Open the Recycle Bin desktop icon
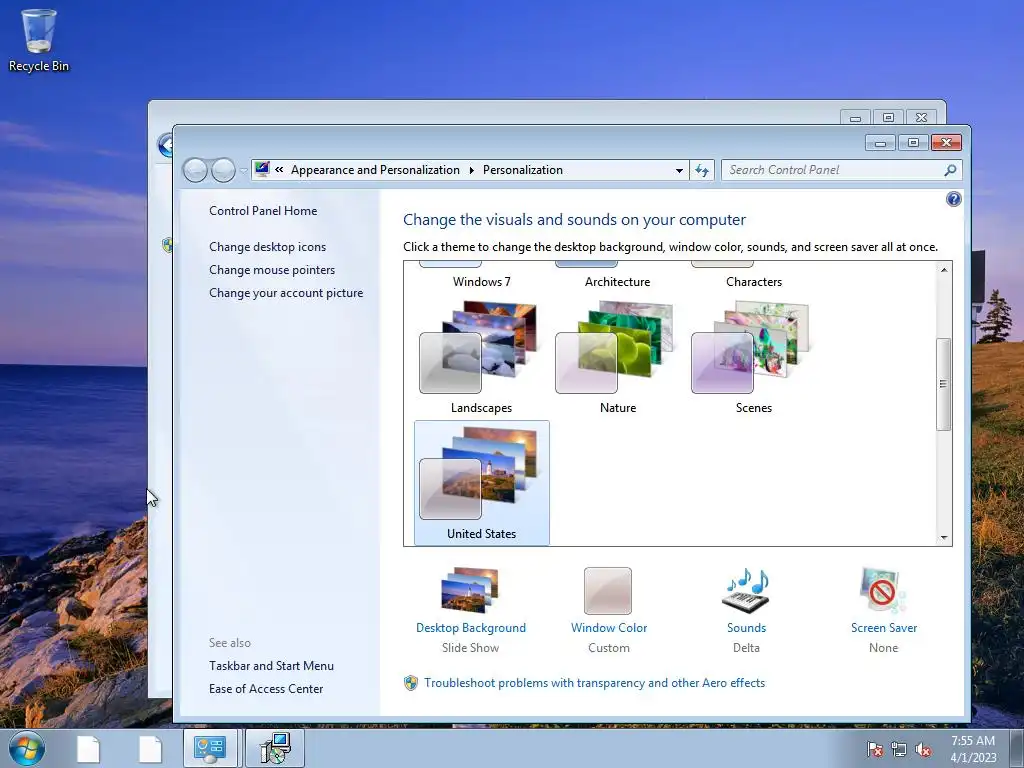The width and height of the screenshot is (1024, 768). tap(39, 40)
